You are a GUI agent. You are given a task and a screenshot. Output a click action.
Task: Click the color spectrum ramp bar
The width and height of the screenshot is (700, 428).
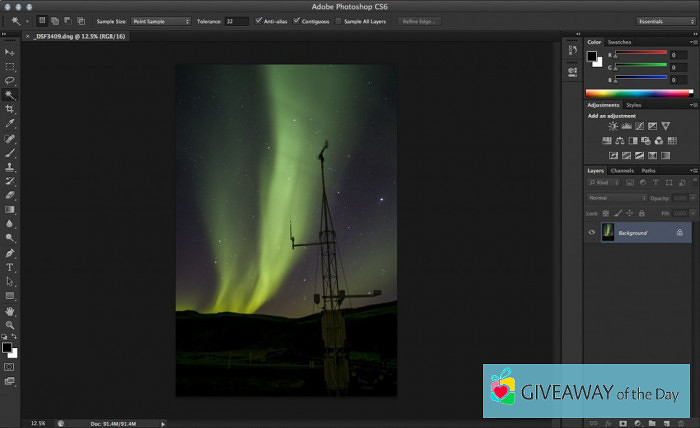[640, 93]
